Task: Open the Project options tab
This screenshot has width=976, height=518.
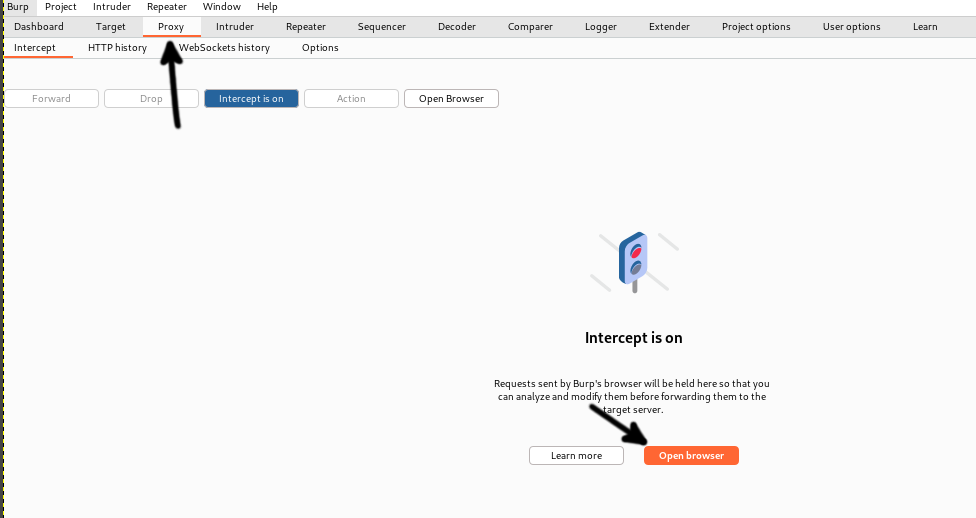Action: pyautogui.click(x=756, y=27)
